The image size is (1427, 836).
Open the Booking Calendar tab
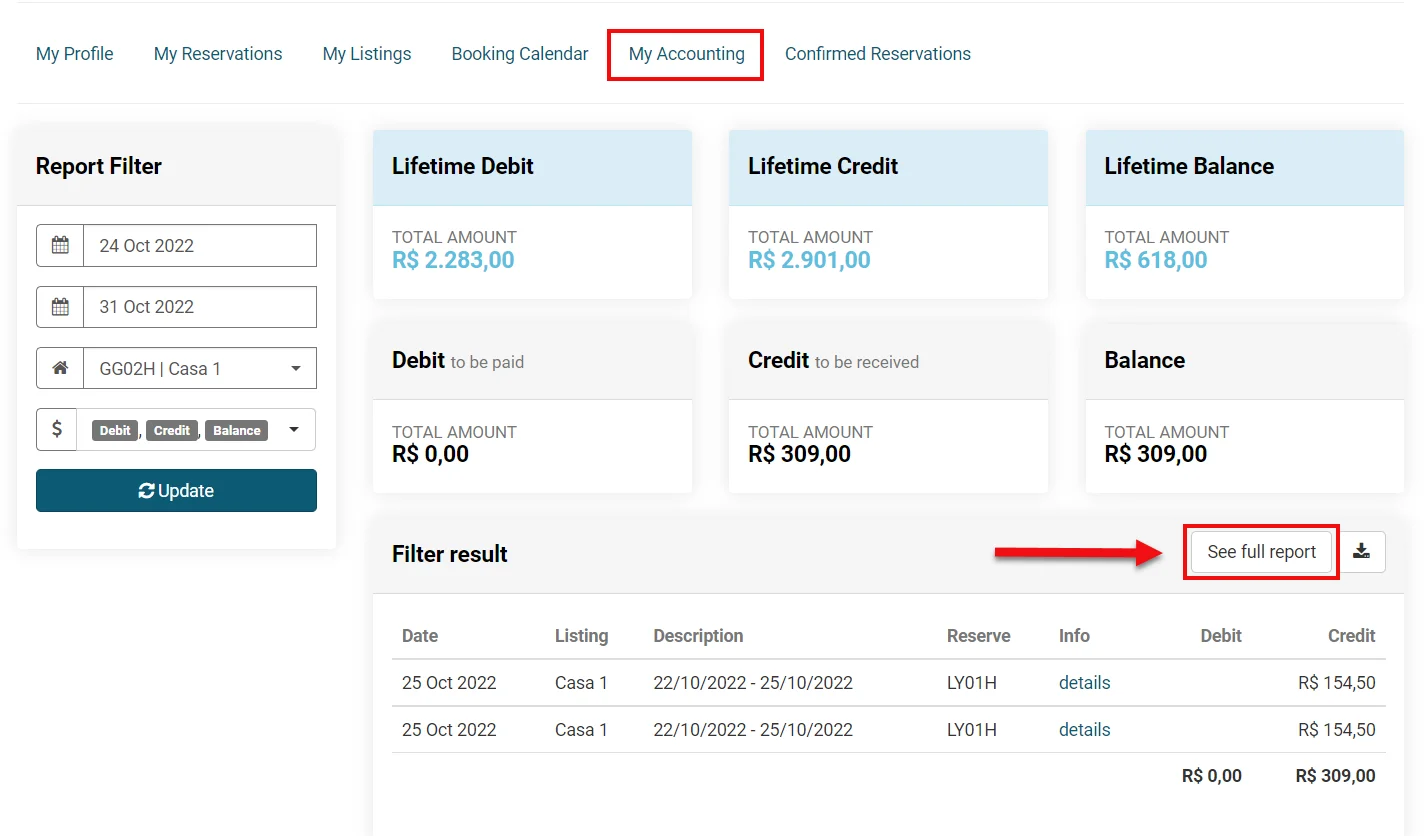coord(520,54)
